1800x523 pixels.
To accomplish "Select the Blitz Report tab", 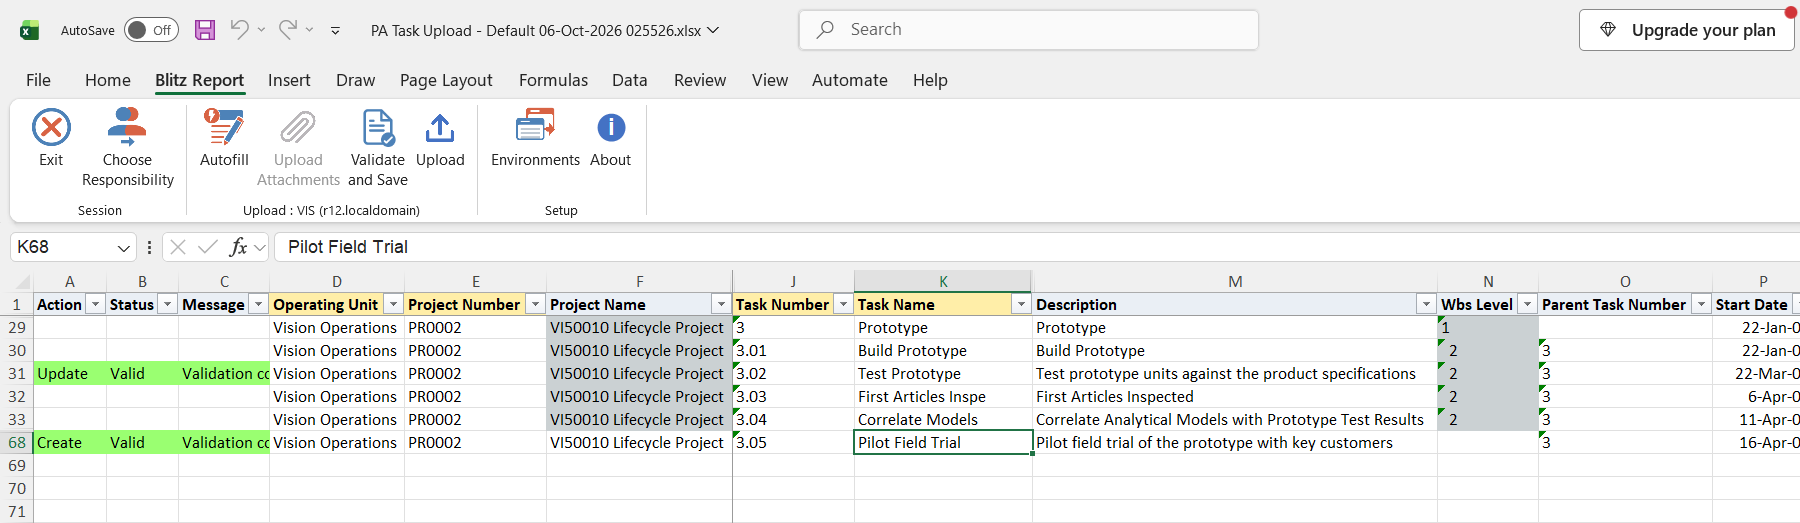I will 199,80.
